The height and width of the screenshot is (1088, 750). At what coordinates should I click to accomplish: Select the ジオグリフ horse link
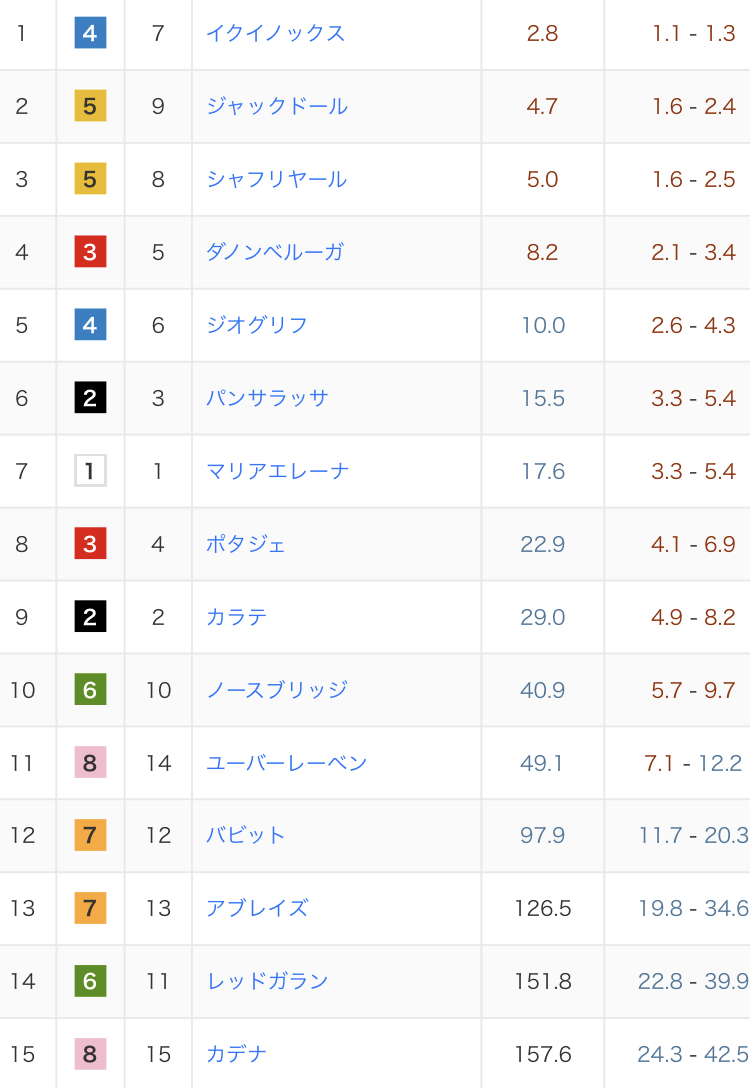coord(256,325)
